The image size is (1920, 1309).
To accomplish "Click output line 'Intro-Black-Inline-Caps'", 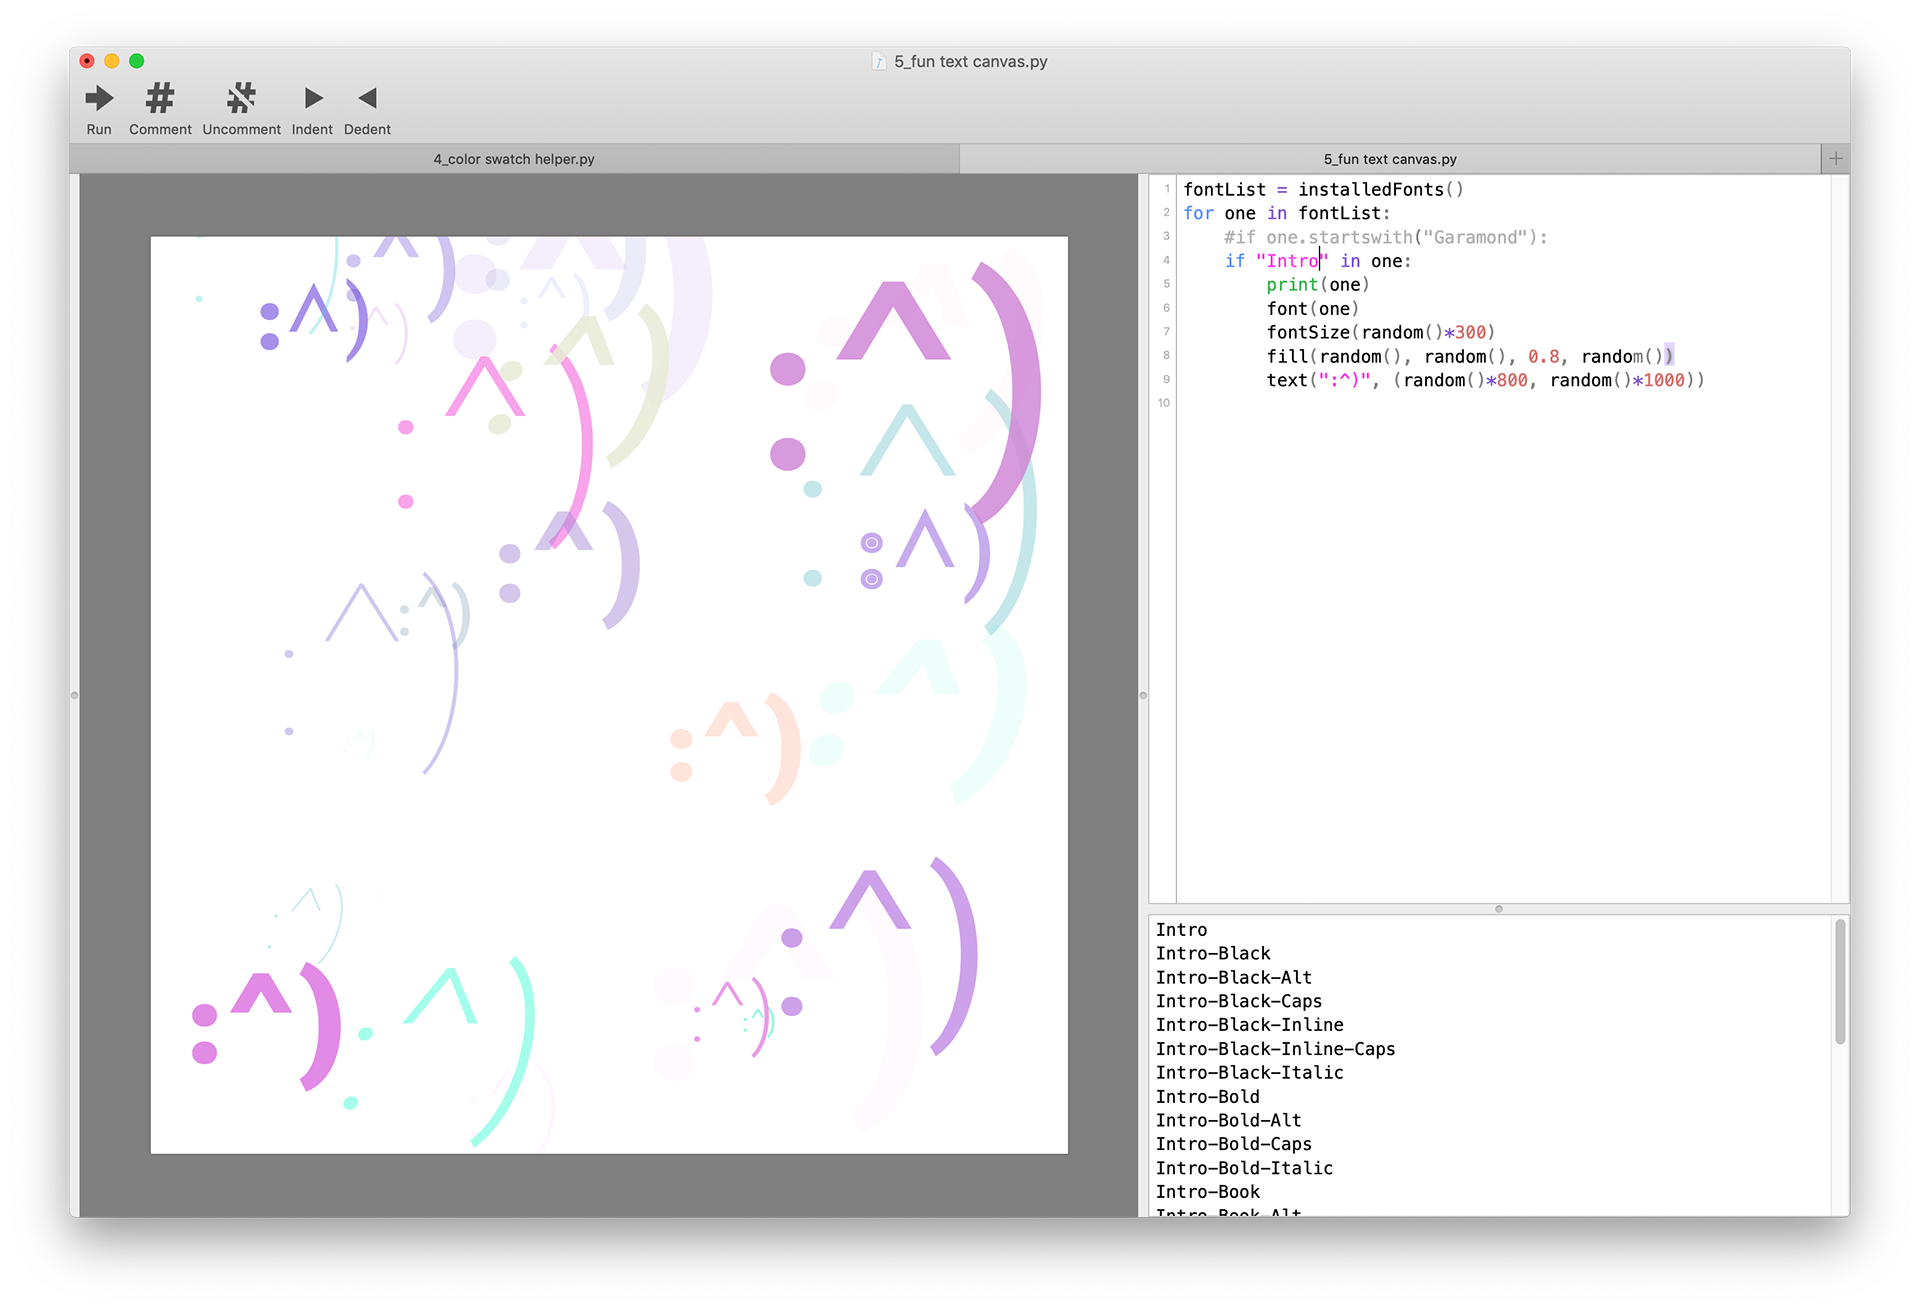I will [1276, 1049].
